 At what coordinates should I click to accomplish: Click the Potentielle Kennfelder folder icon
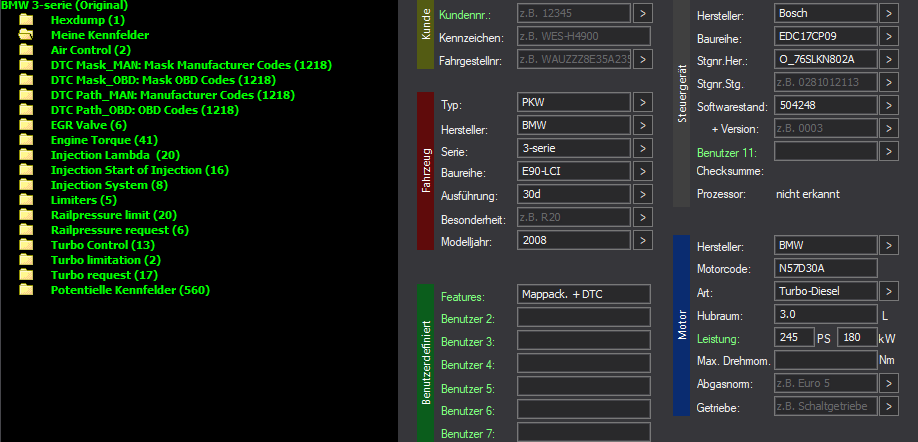point(26,290)
